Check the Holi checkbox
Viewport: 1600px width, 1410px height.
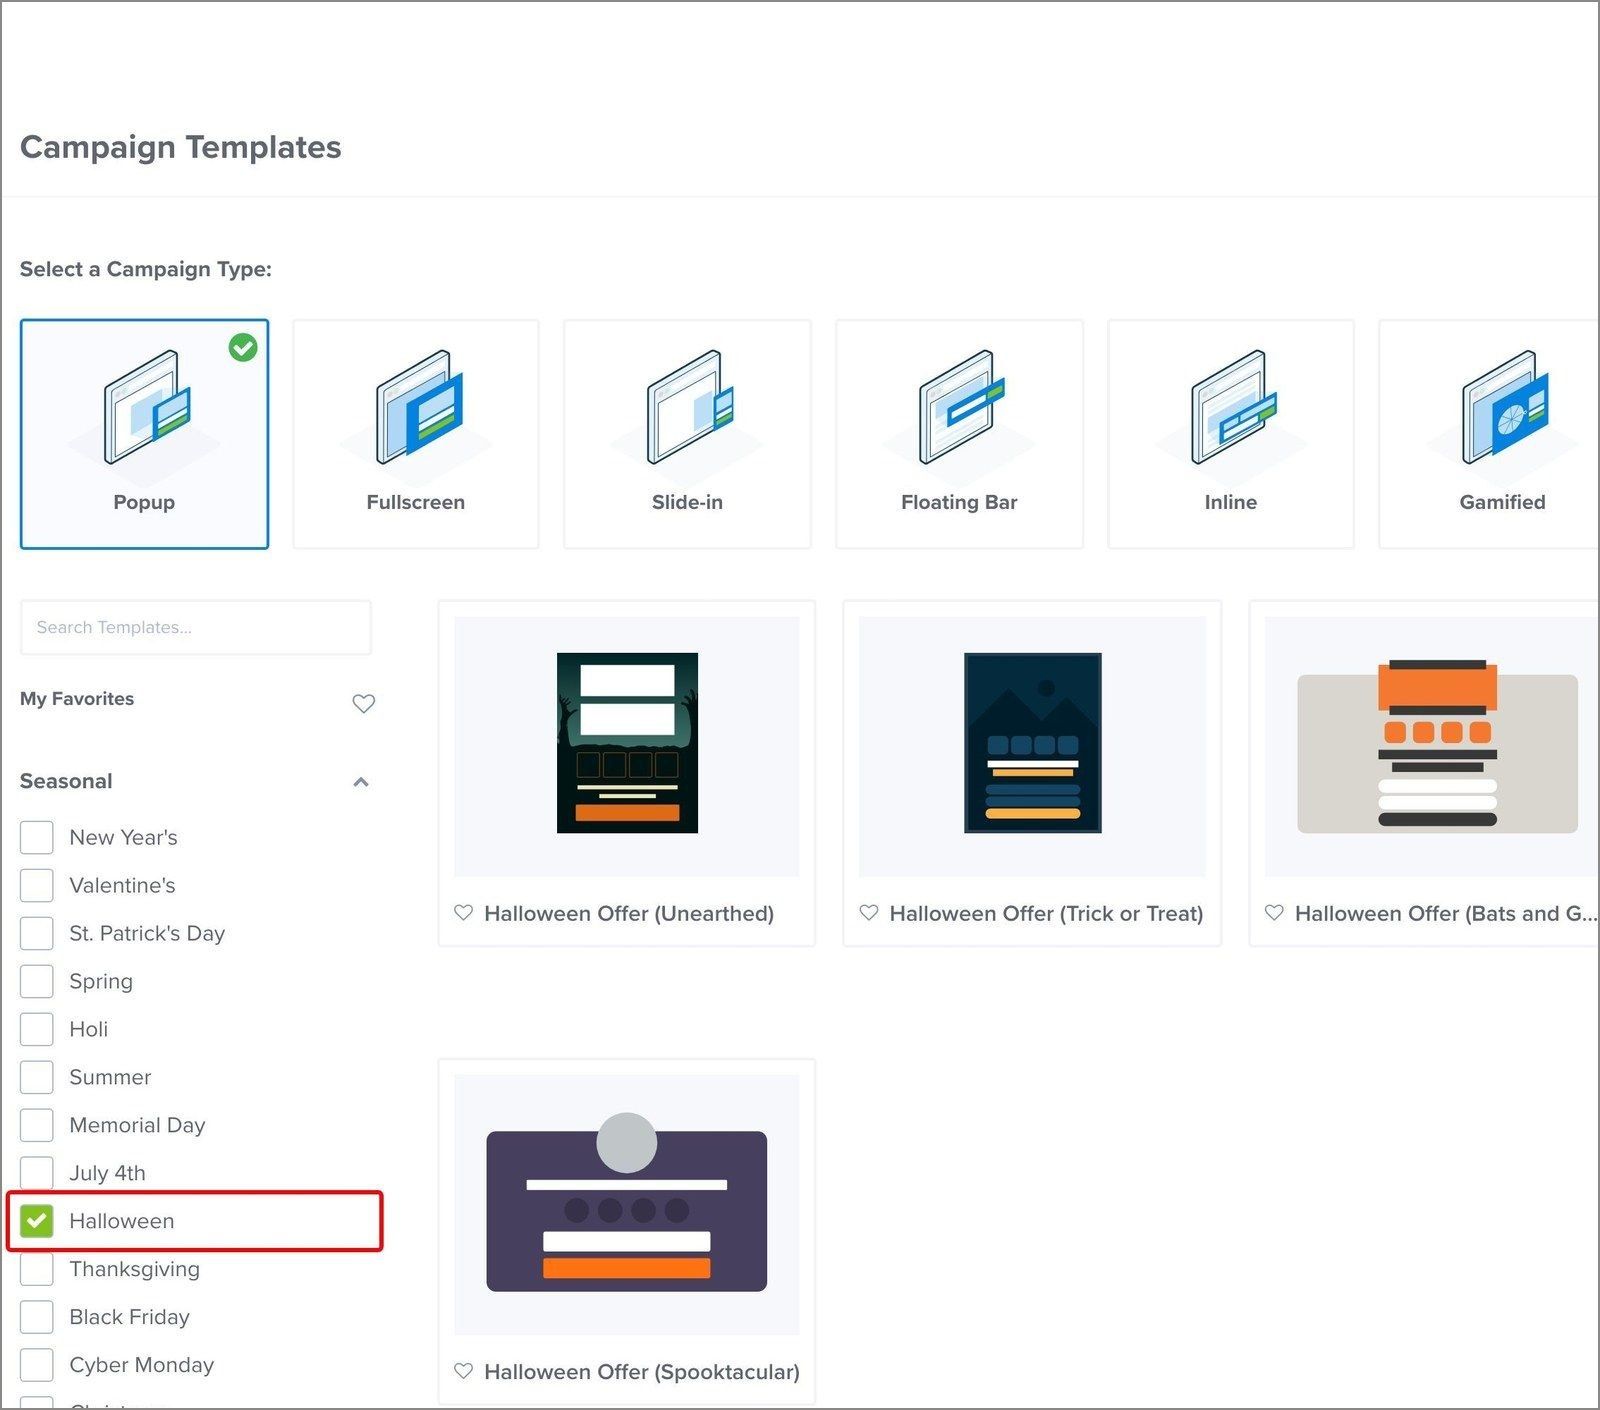(x=37, y=1029)
